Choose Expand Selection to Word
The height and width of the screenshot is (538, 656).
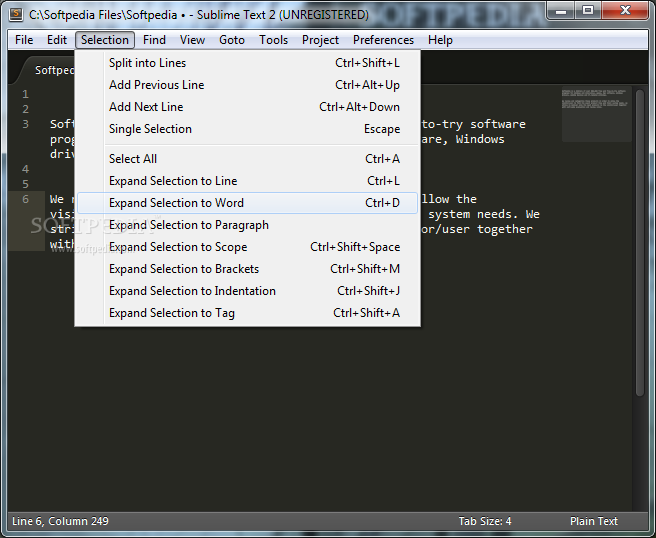click(x=247, y=203)
